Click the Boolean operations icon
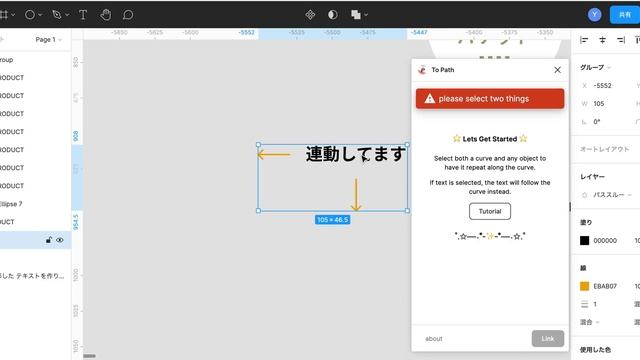 click(356, 15)
